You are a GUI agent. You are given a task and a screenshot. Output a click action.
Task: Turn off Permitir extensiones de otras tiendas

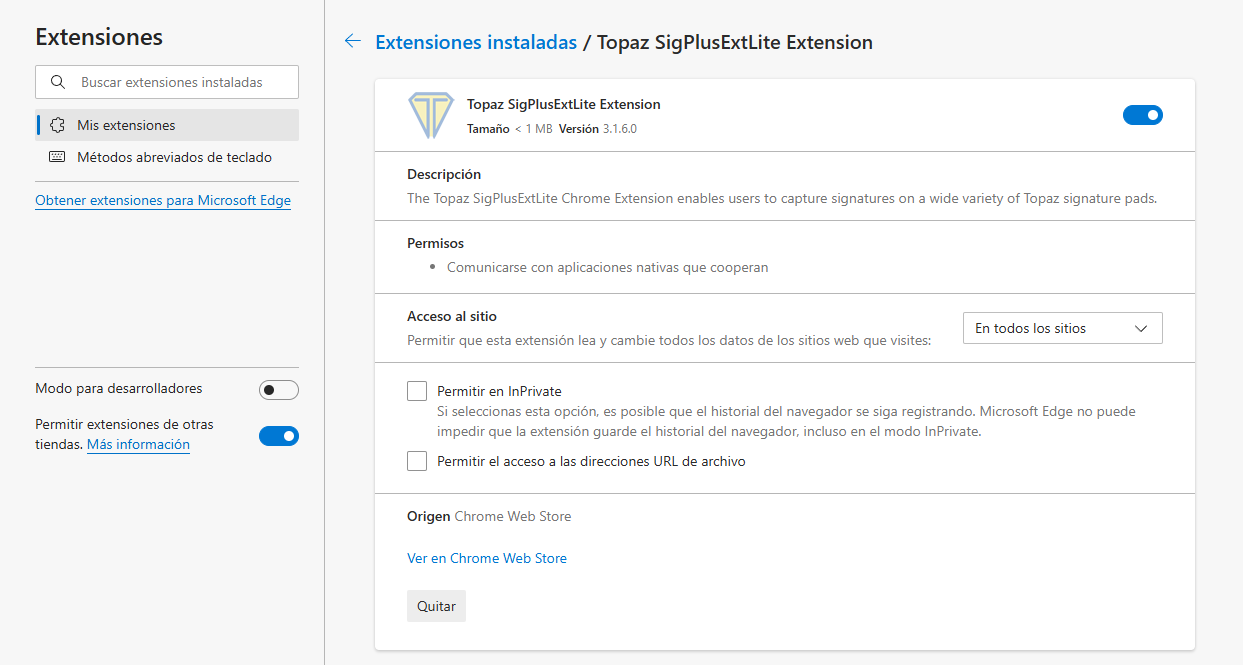click(279, 435)
